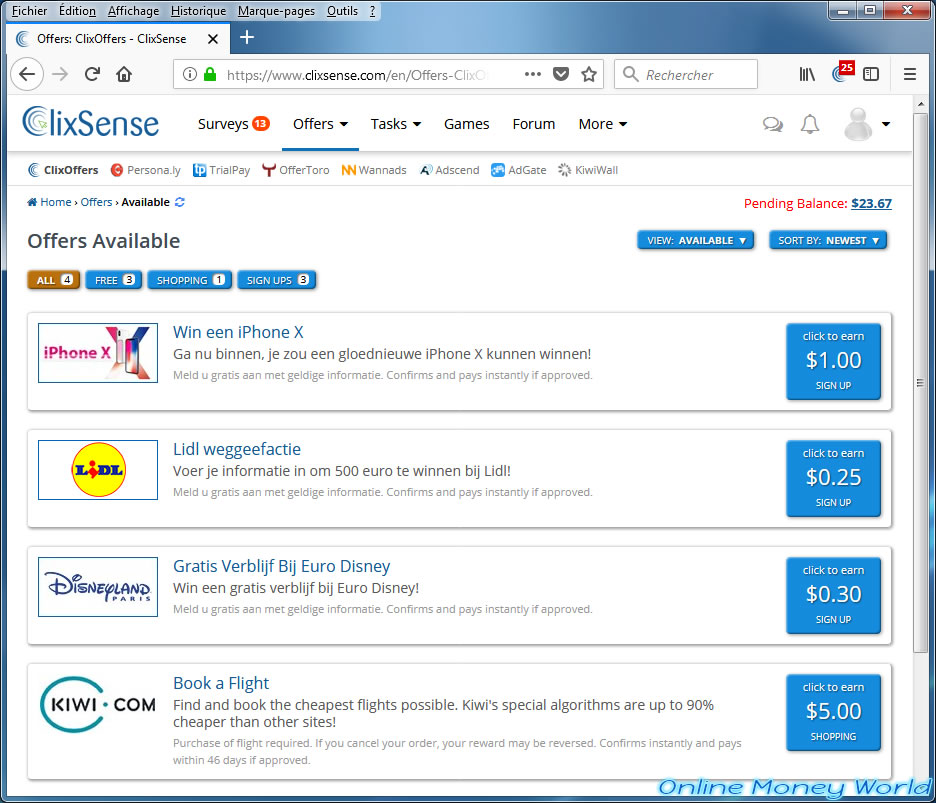
Task: Open the Surveys page
Action: pos(233,124)
